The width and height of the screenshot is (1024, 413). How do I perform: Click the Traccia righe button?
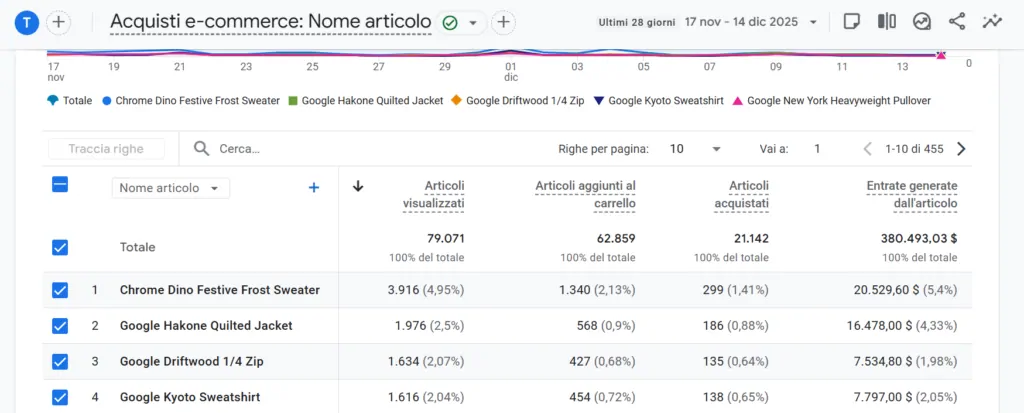click(106, 149)
